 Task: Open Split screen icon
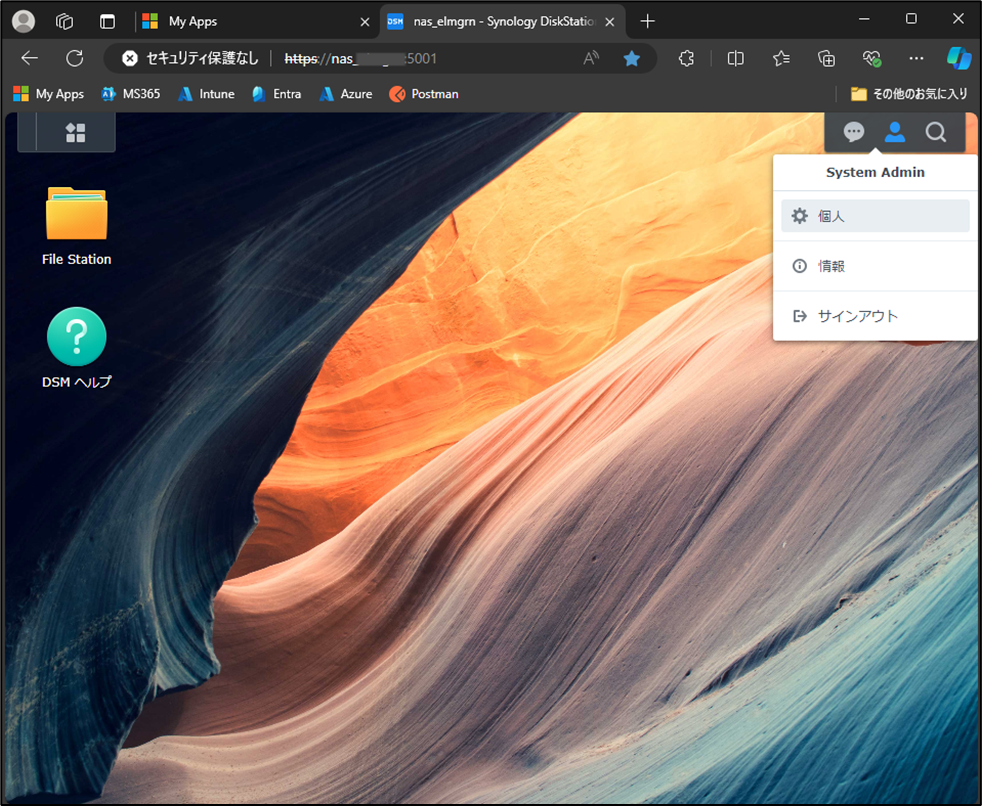[736, 59]
